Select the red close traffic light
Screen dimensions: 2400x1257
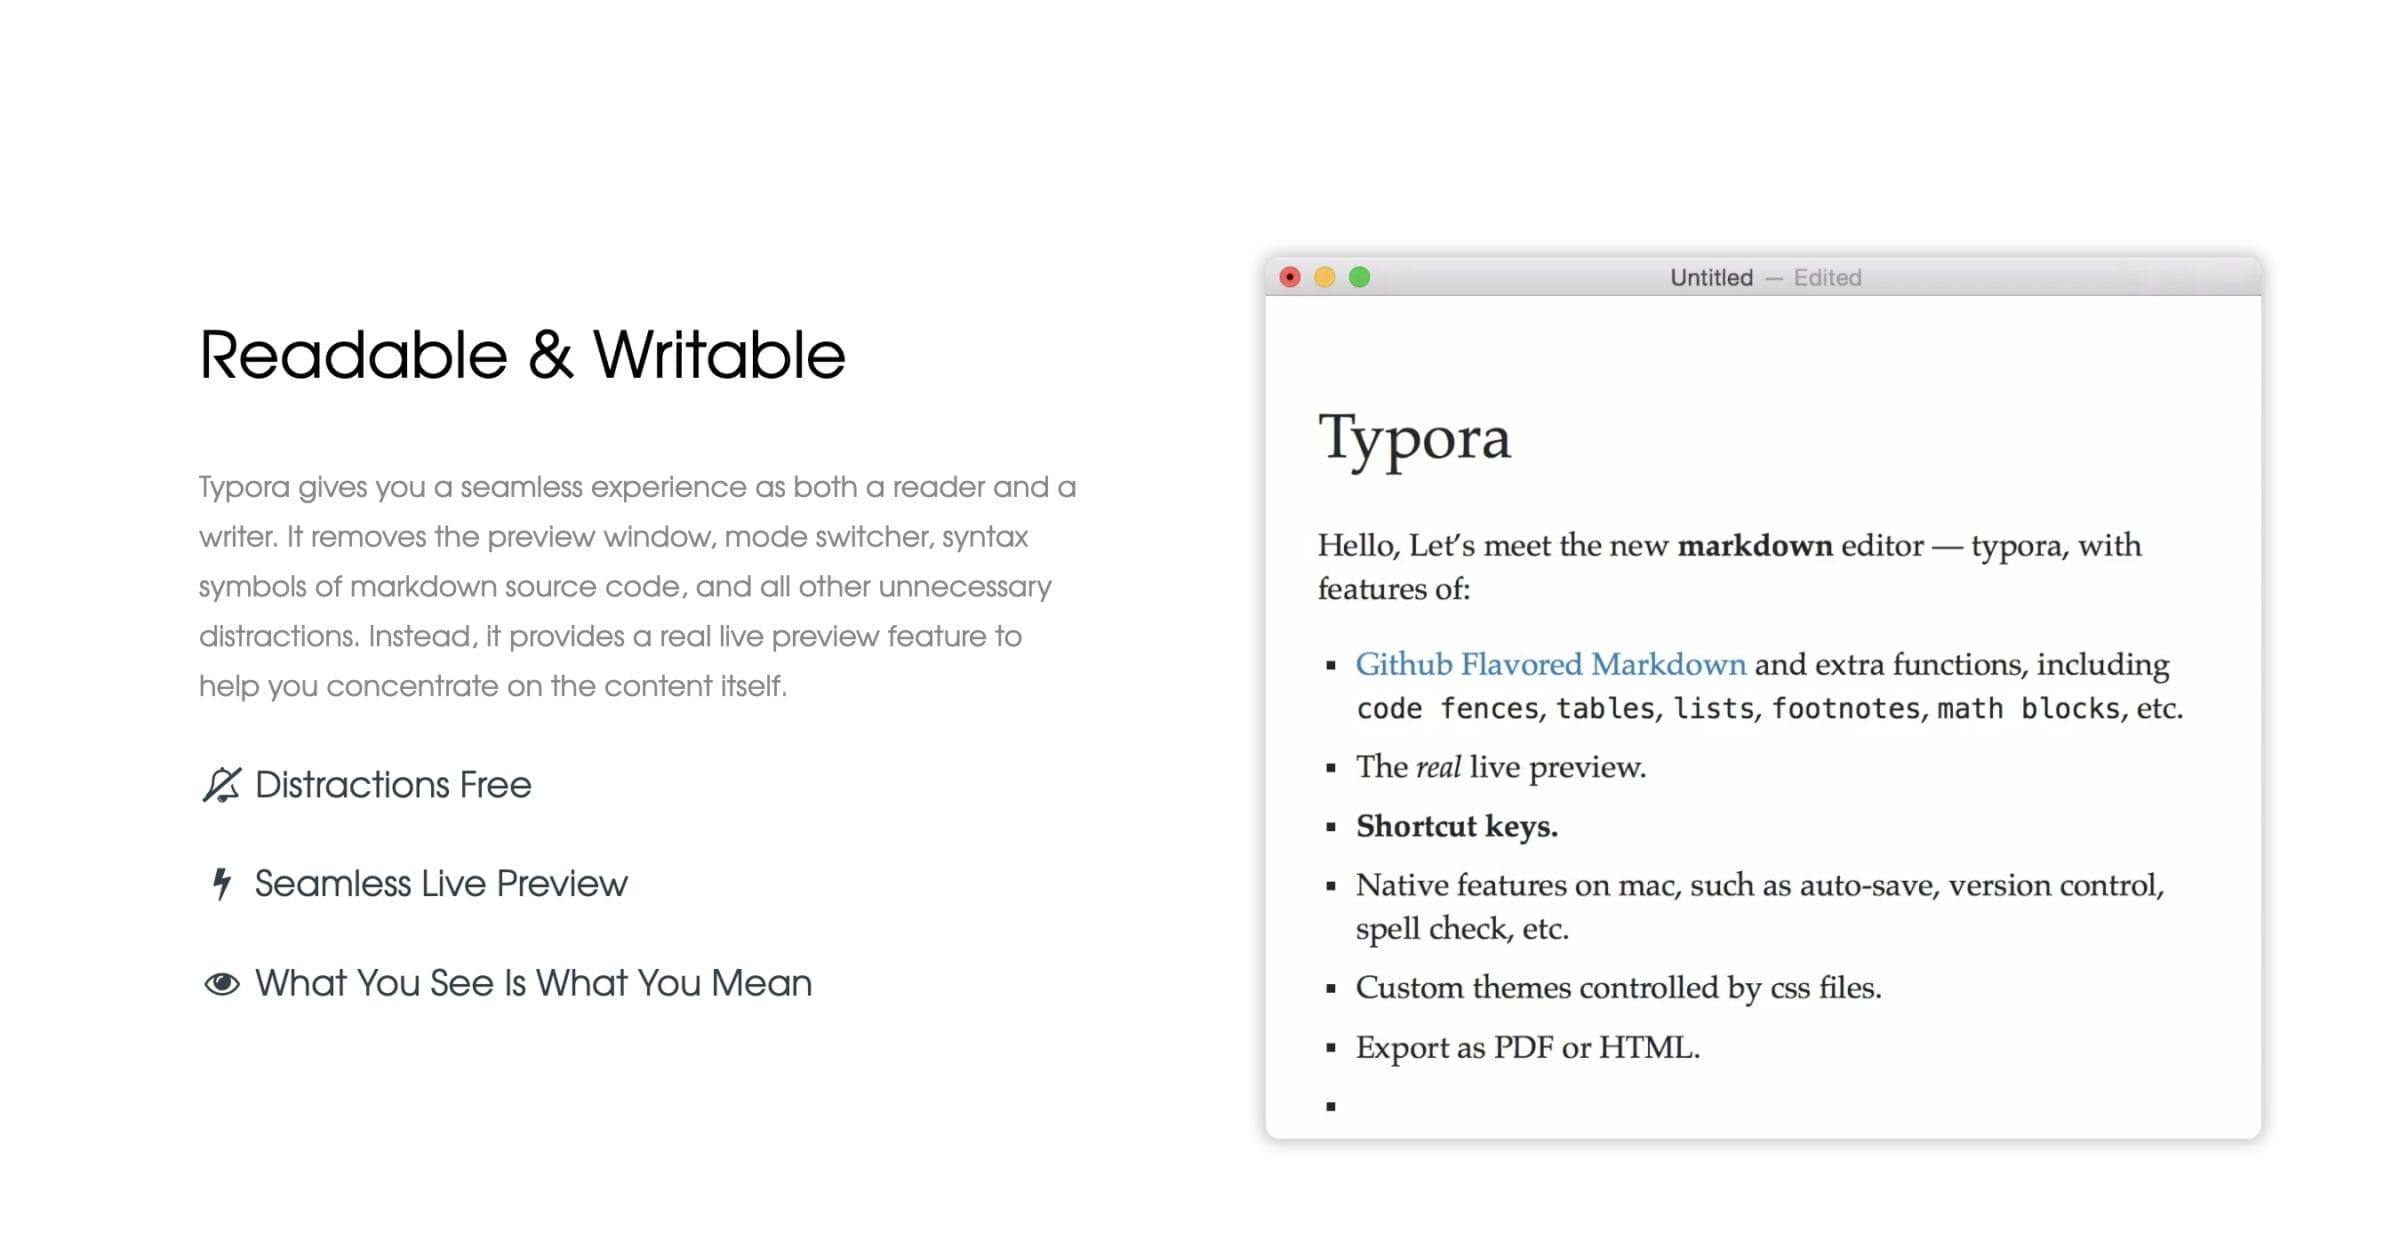pyautogui.click(x=1290, y=277)
